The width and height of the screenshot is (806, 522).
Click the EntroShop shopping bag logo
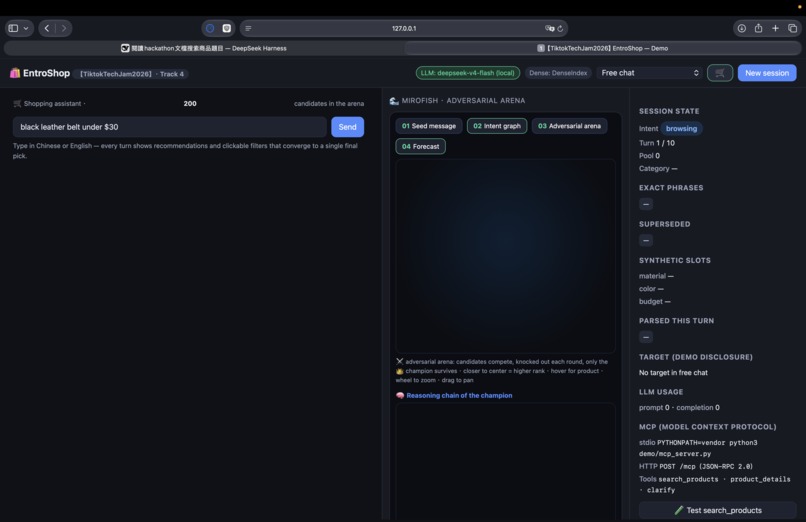point(15,73)
